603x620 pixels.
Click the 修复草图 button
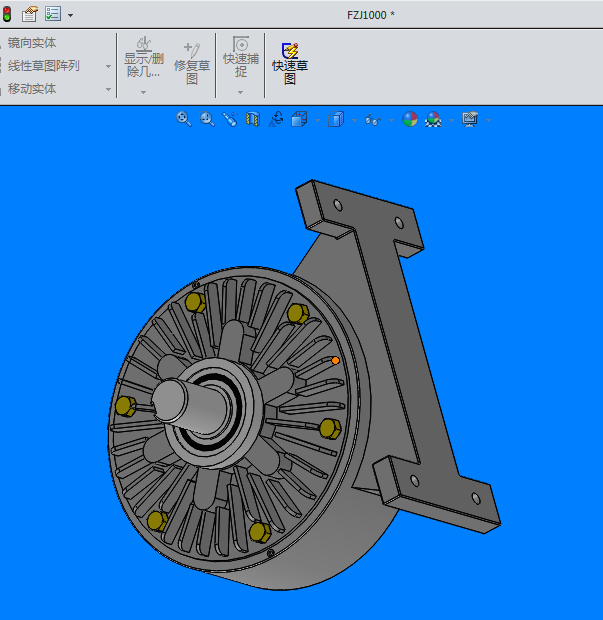(192, 63)
